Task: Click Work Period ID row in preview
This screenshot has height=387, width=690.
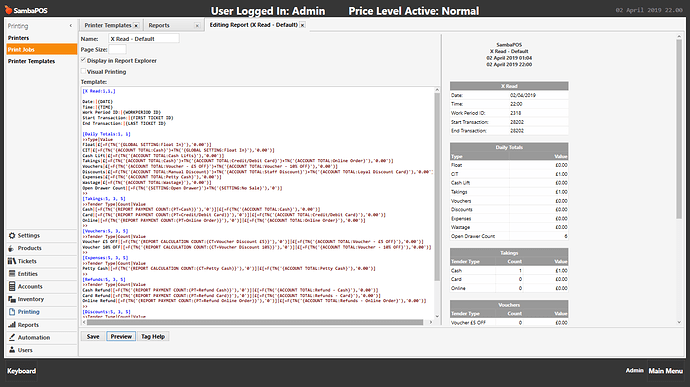Action: [x=509, y=113]
